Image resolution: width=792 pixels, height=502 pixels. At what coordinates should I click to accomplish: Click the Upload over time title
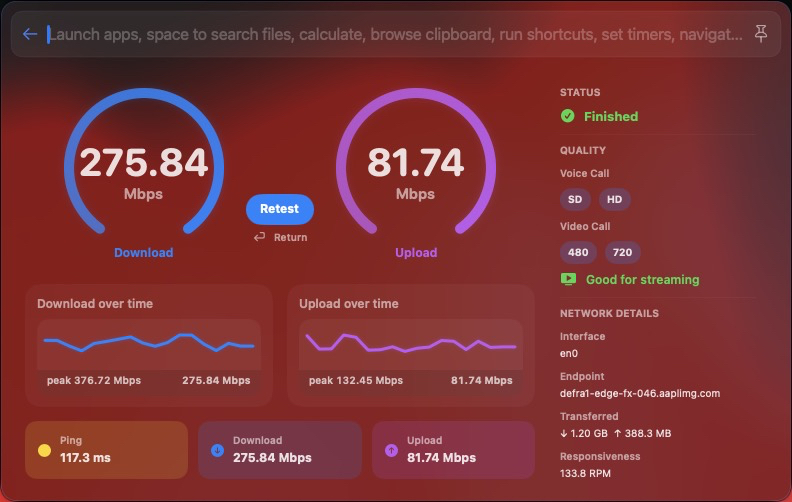coord(349,304)
